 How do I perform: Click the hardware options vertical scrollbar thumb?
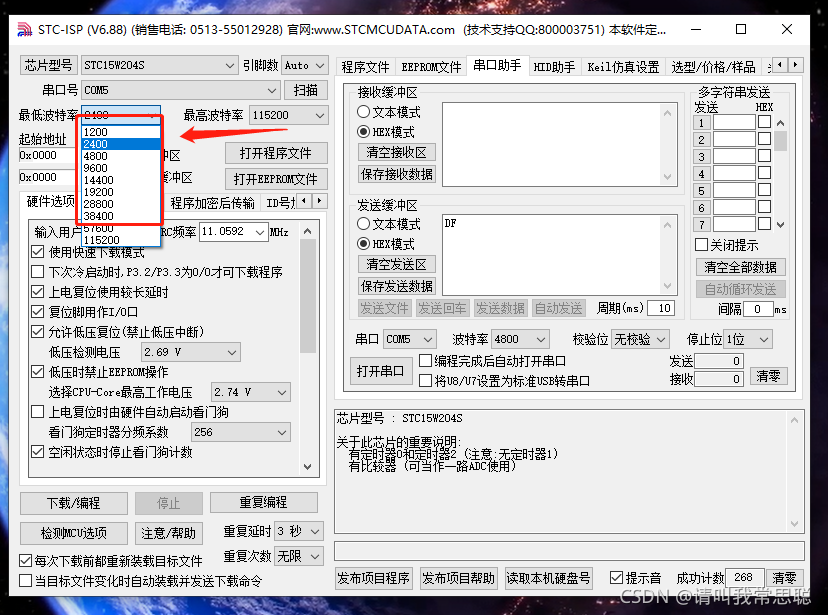click(x=308, y=296)
